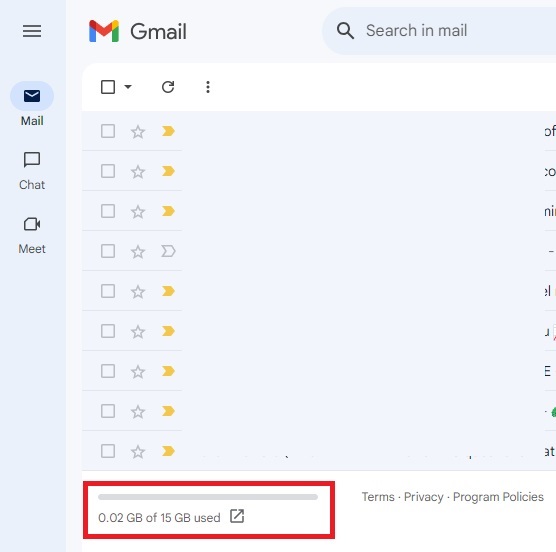
Task: Select the seventh email's checkbox
Action: [x=108, y=372]
